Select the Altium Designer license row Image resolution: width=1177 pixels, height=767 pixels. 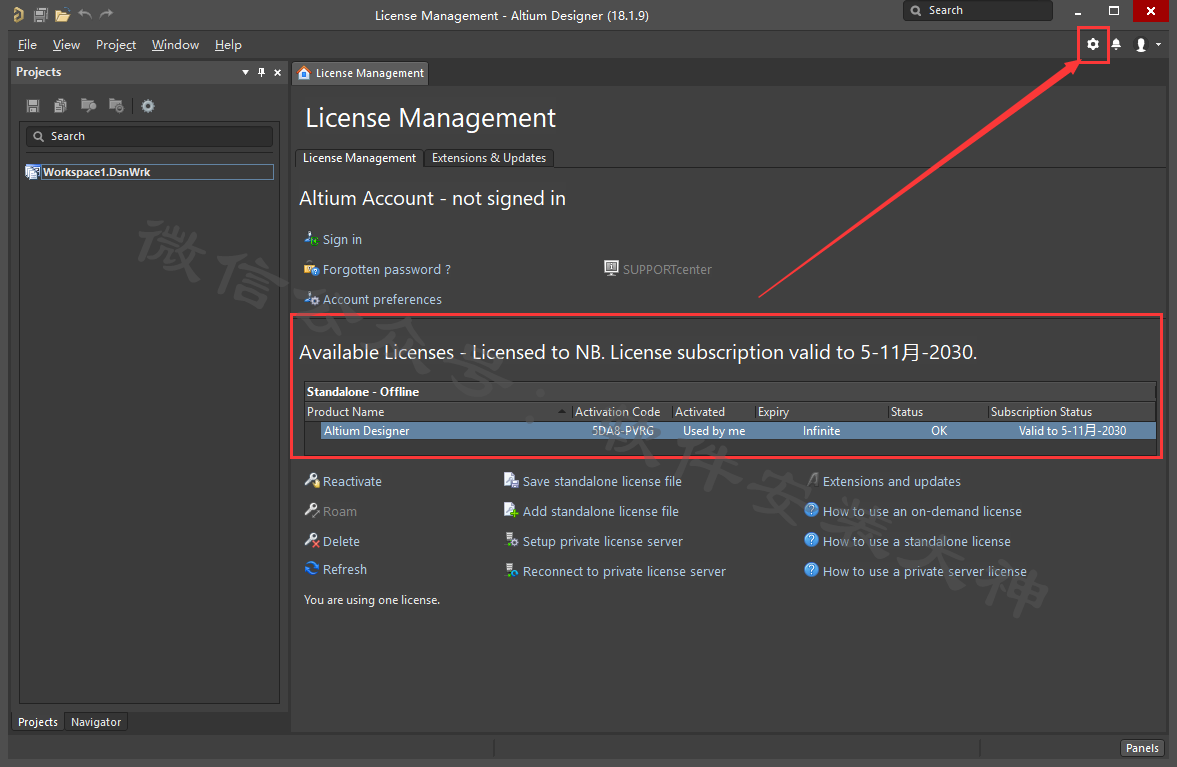click(738, 431)
